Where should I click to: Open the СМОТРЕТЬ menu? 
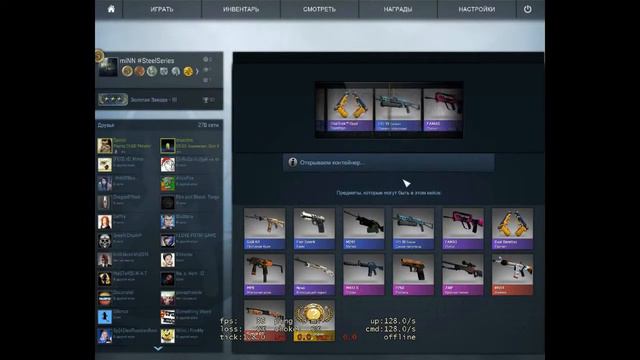319,9
